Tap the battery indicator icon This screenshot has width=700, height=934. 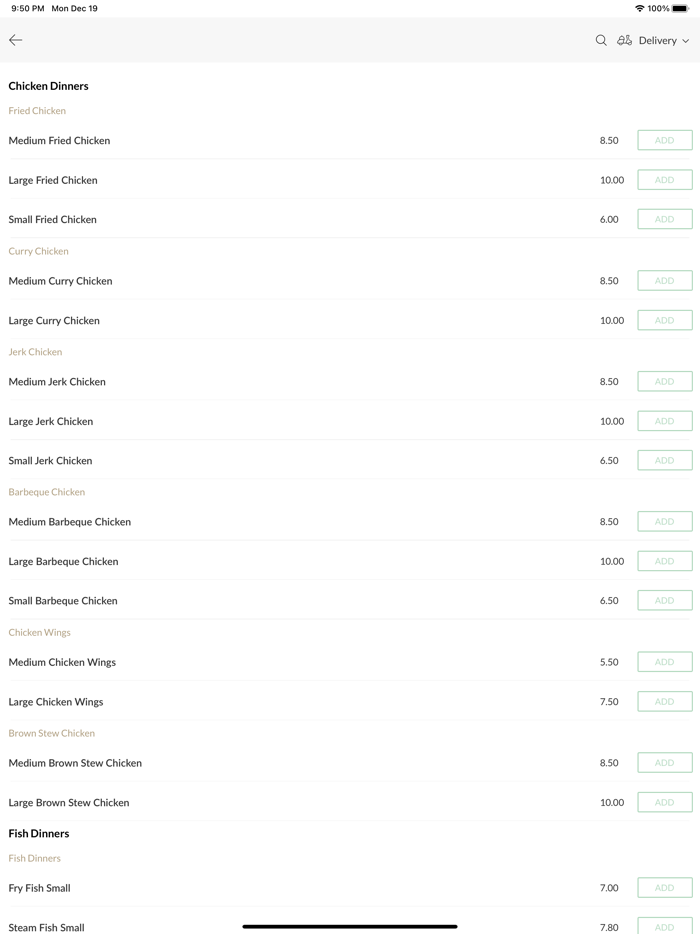tap(680, 8)
